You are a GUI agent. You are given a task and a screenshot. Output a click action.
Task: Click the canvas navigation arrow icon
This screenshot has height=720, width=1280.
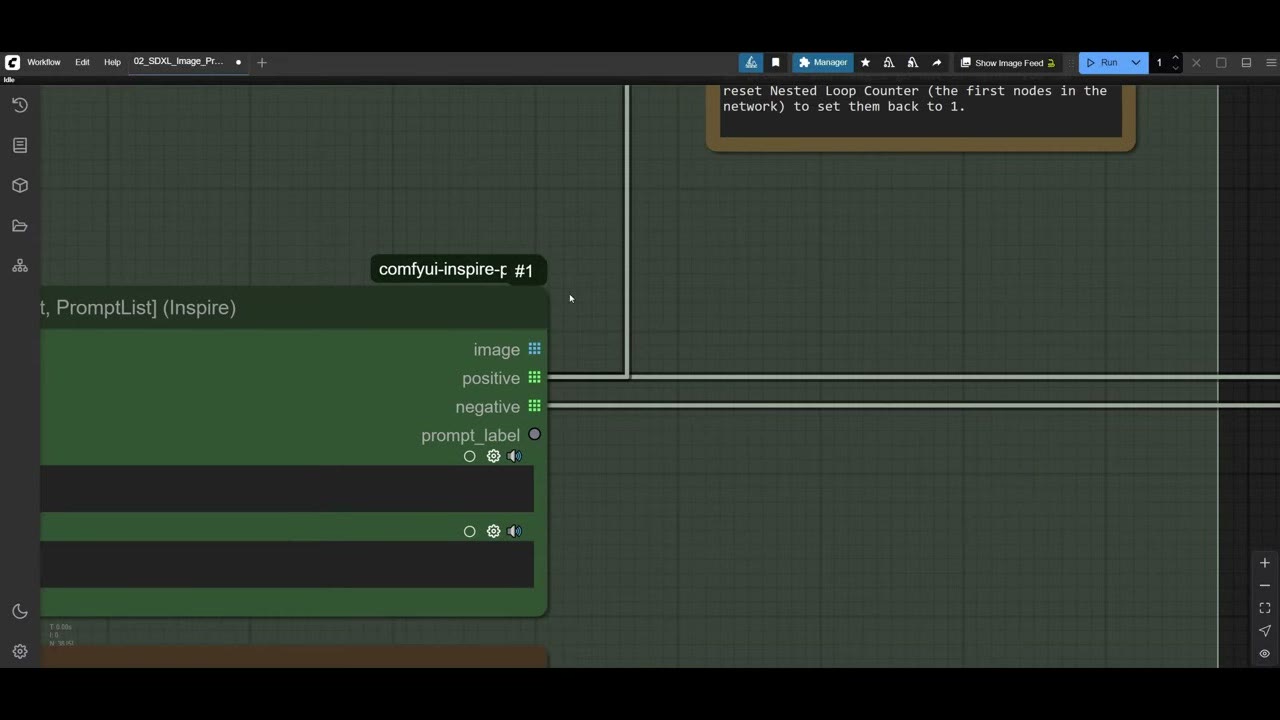(1265, 631)
